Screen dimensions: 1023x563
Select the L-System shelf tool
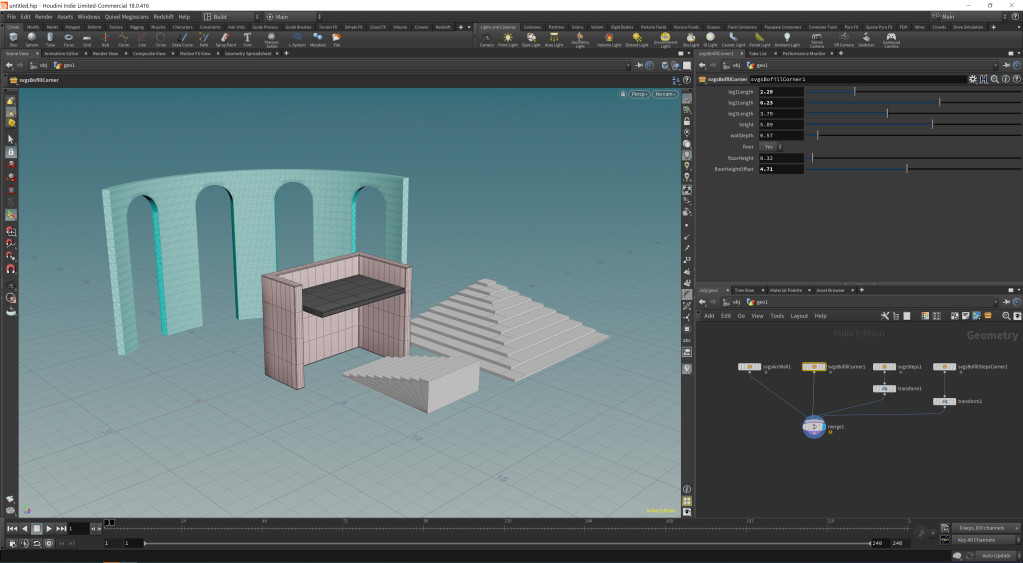click(297, 39)
